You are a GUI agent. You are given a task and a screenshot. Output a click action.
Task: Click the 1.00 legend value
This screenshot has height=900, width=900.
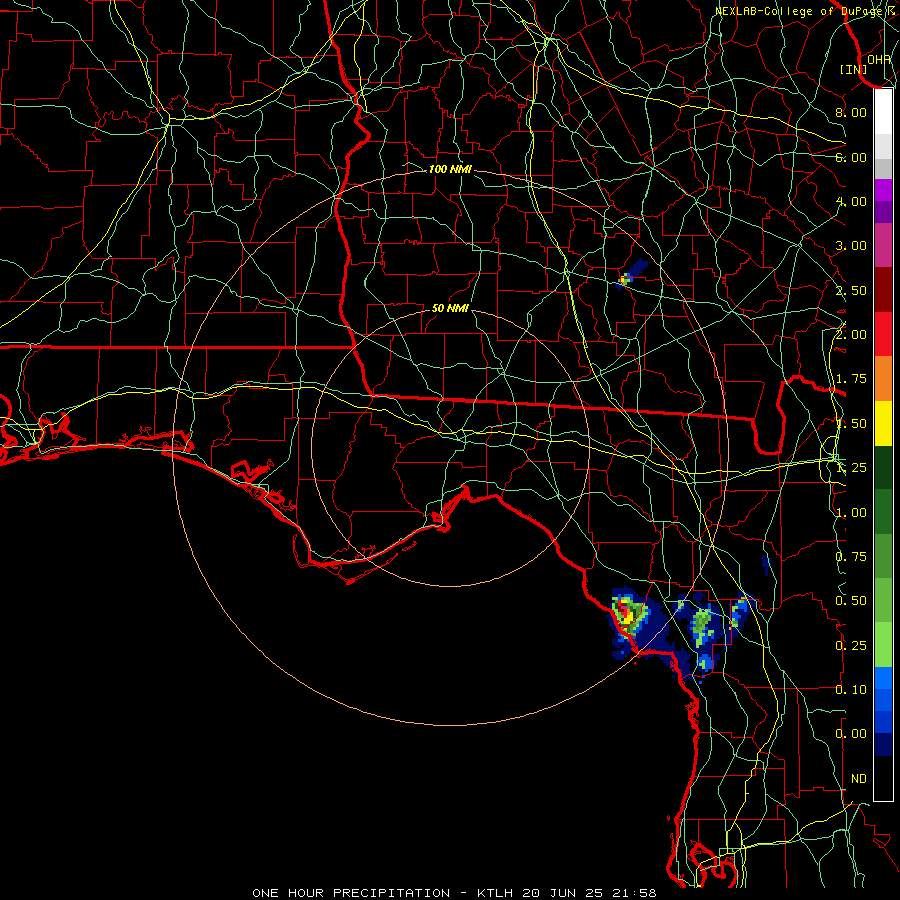(851, 513)
